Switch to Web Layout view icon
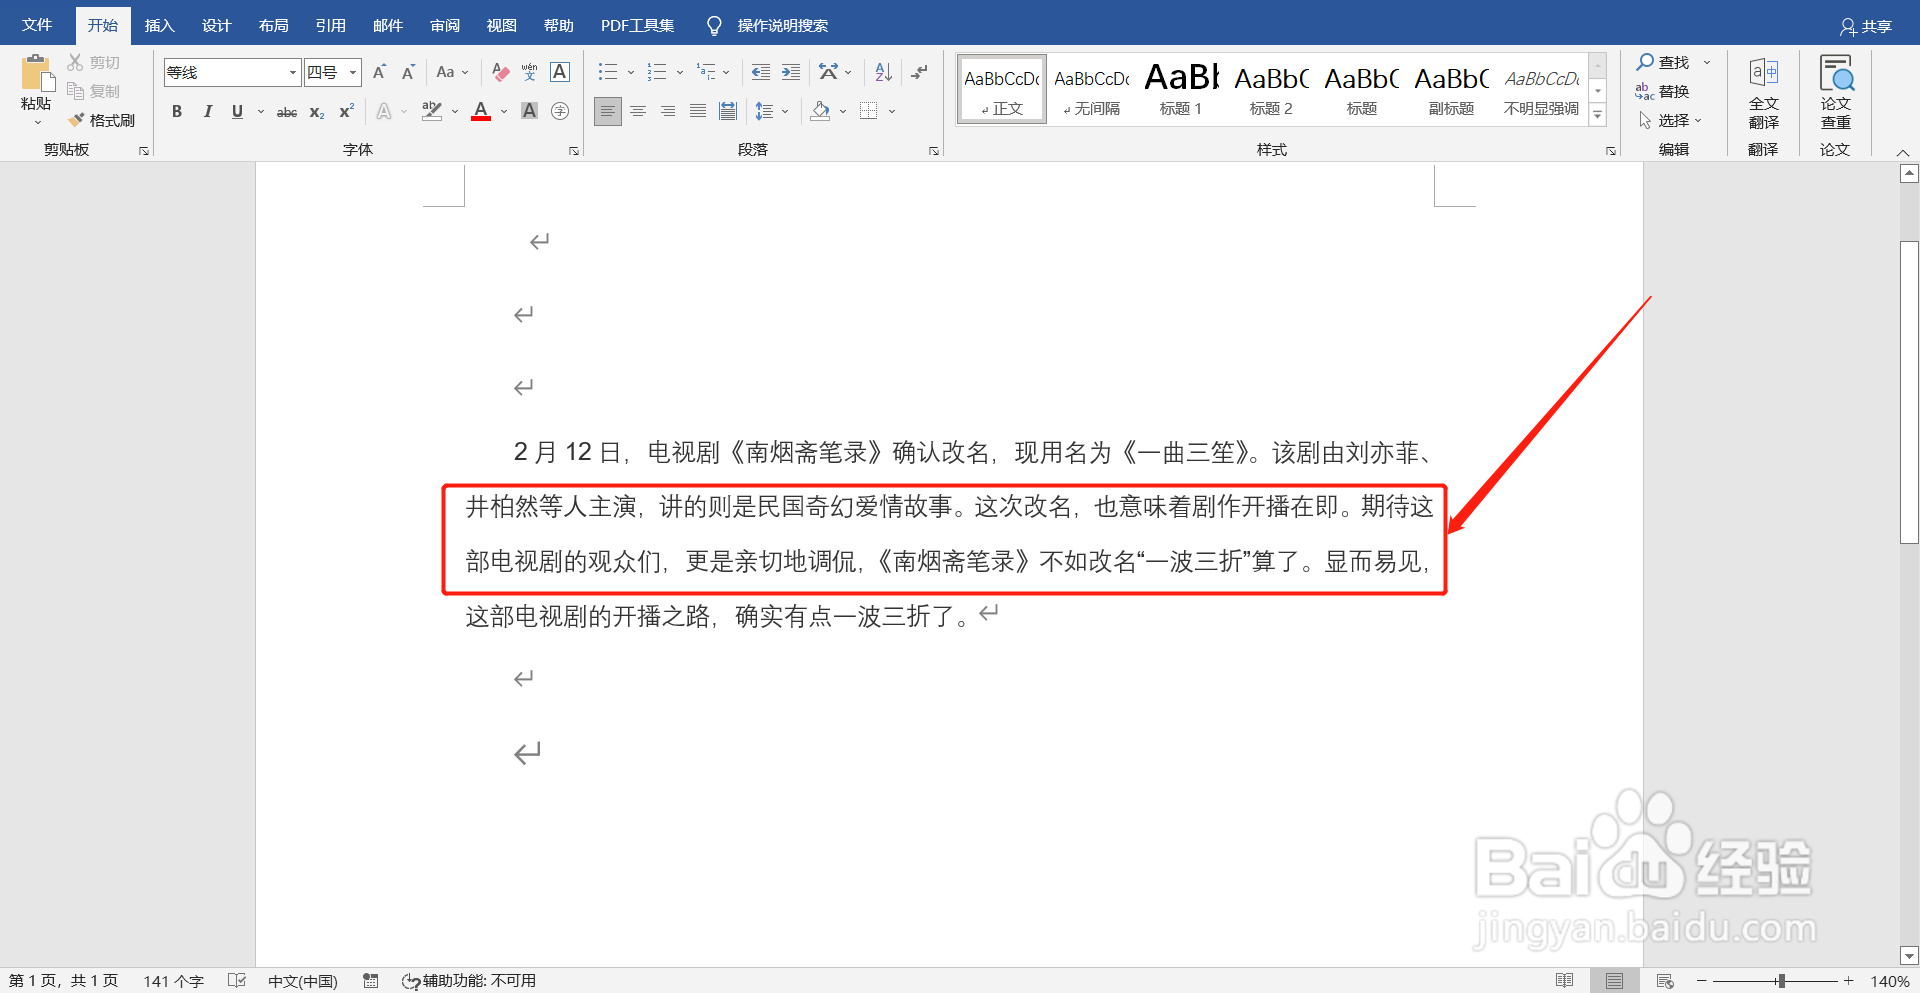The width and height of the screenshot is (1920, 993). 1665,981
